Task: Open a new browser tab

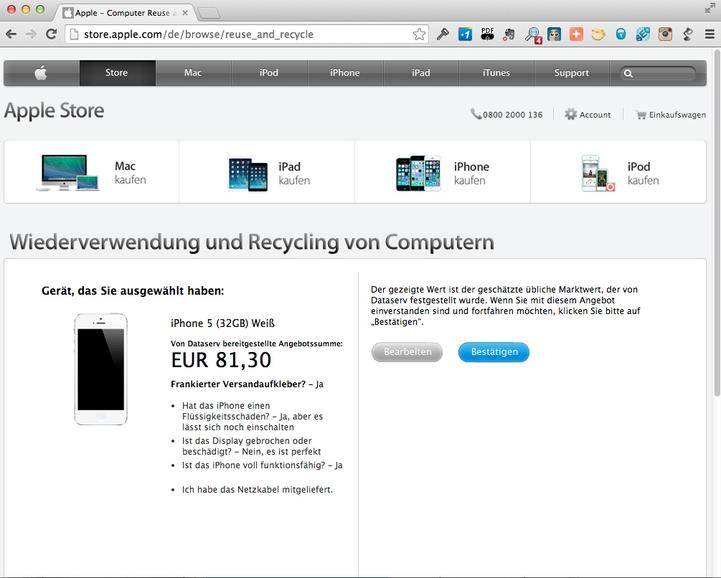Action: (209, 13)
